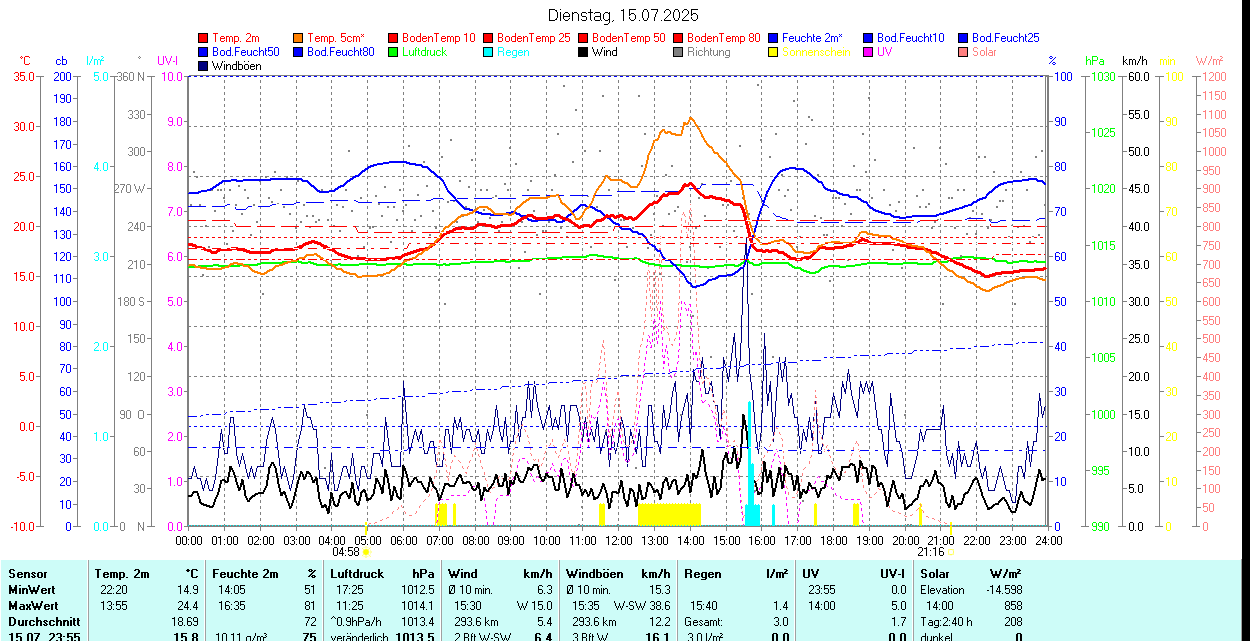The image size is (1250, 641).
Task: Click the BodenTemp 50 legend label
Action: click(x=629, y=38)
